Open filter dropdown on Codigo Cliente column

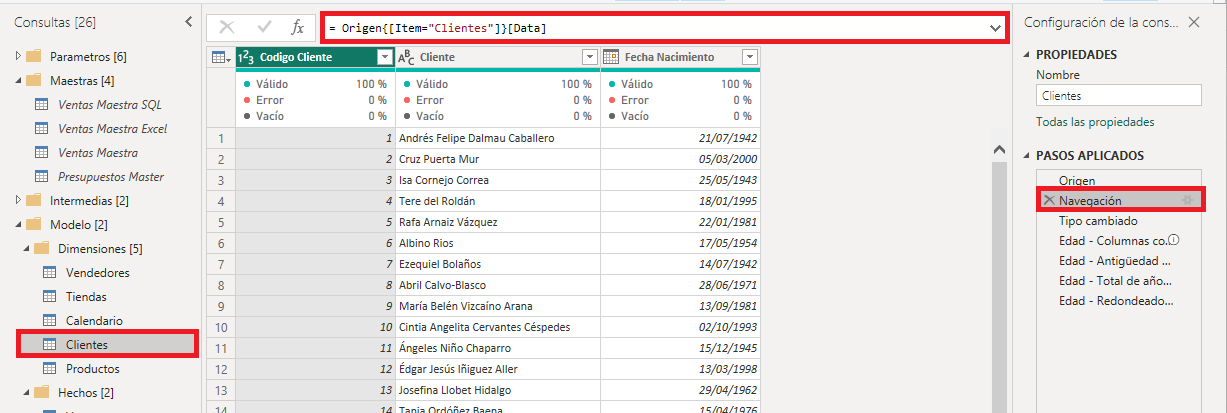pyautogui.click(x=384, y=57)
